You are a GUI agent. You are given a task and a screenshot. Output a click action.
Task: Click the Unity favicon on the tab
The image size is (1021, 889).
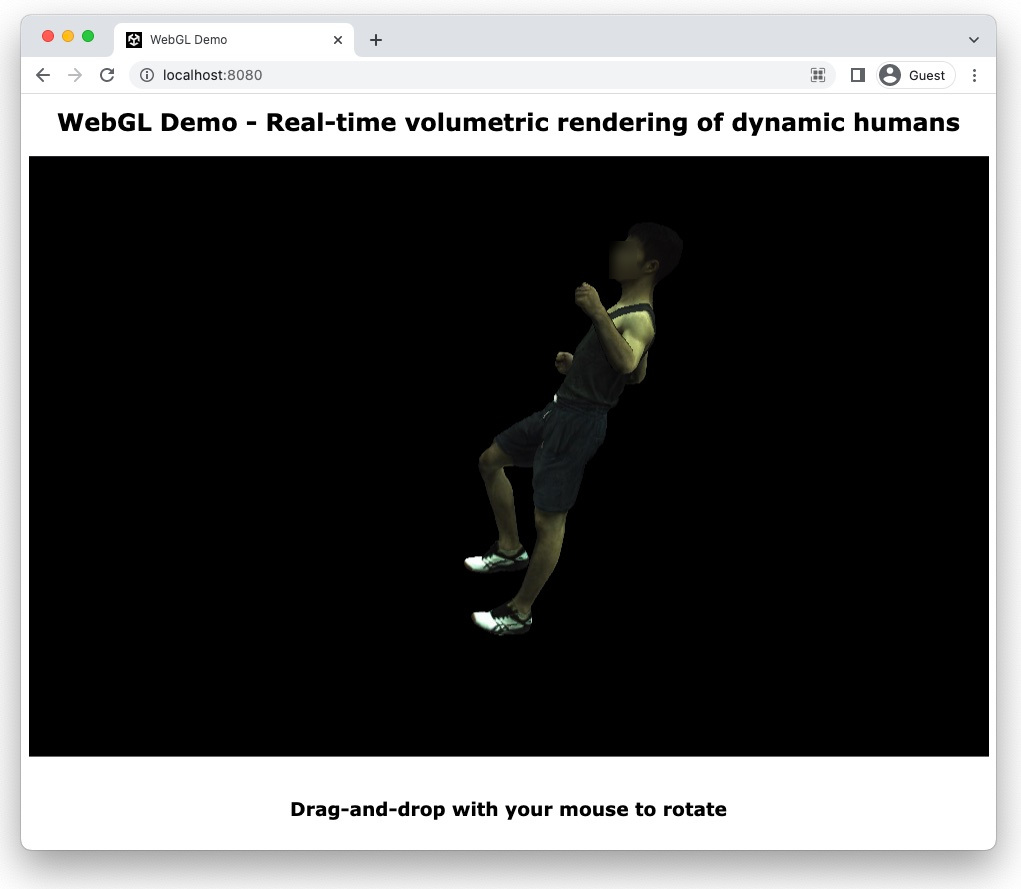[134, 40]
